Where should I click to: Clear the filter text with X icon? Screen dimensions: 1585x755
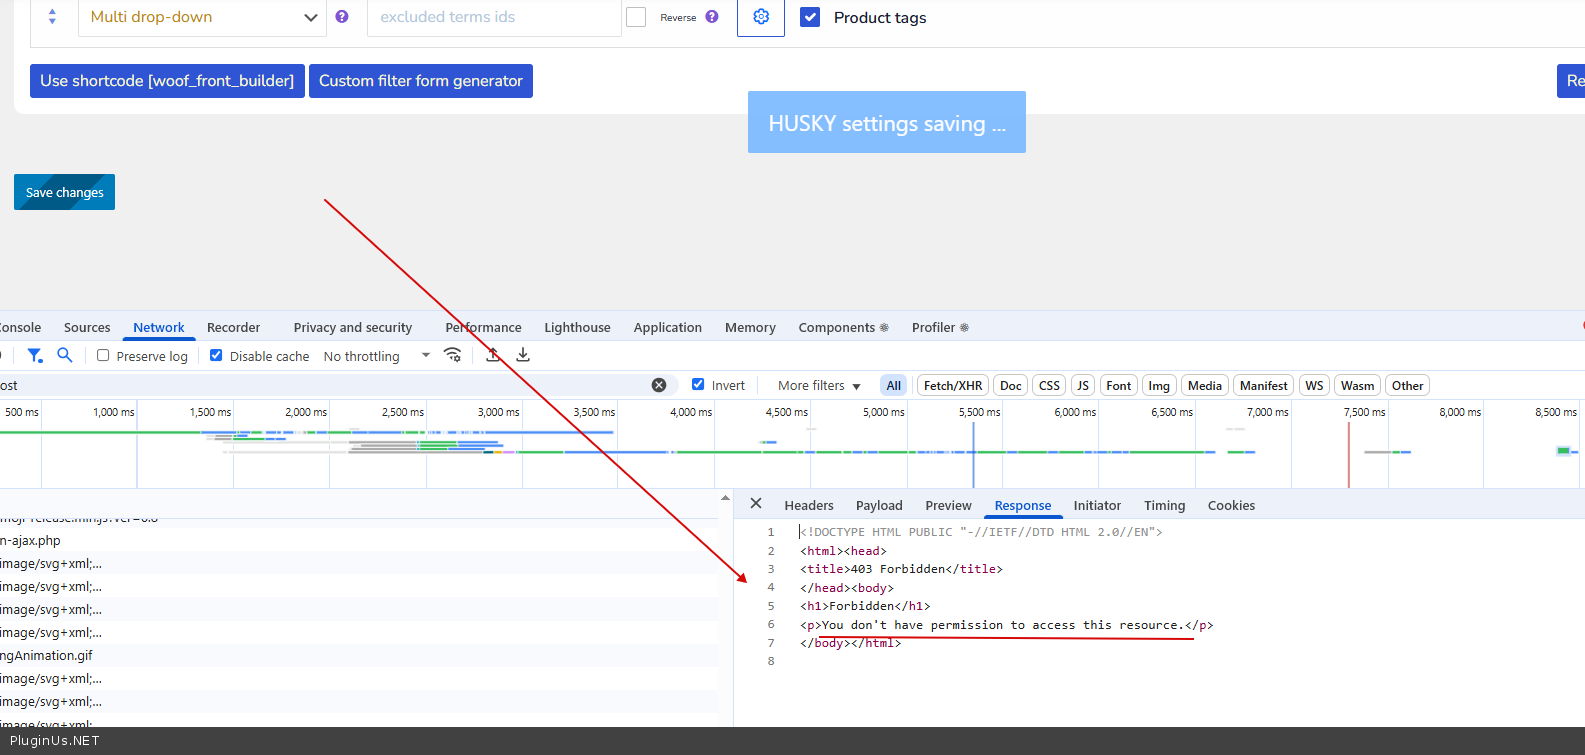(x=659, y=385)
